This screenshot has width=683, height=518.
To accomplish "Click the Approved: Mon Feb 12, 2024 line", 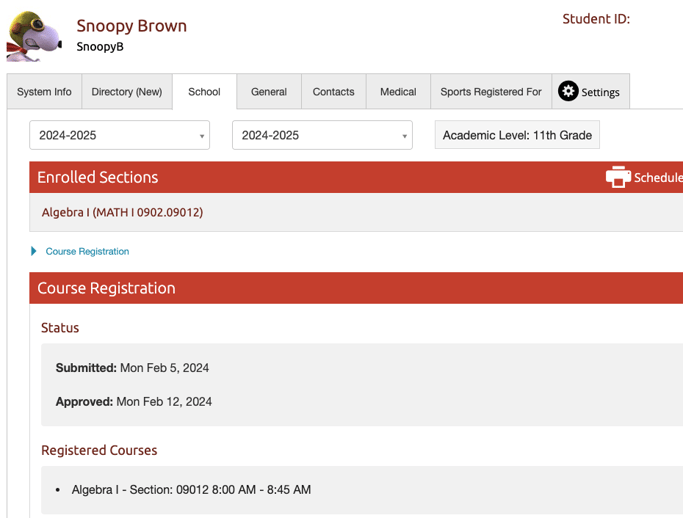I will tap(134, 402).
